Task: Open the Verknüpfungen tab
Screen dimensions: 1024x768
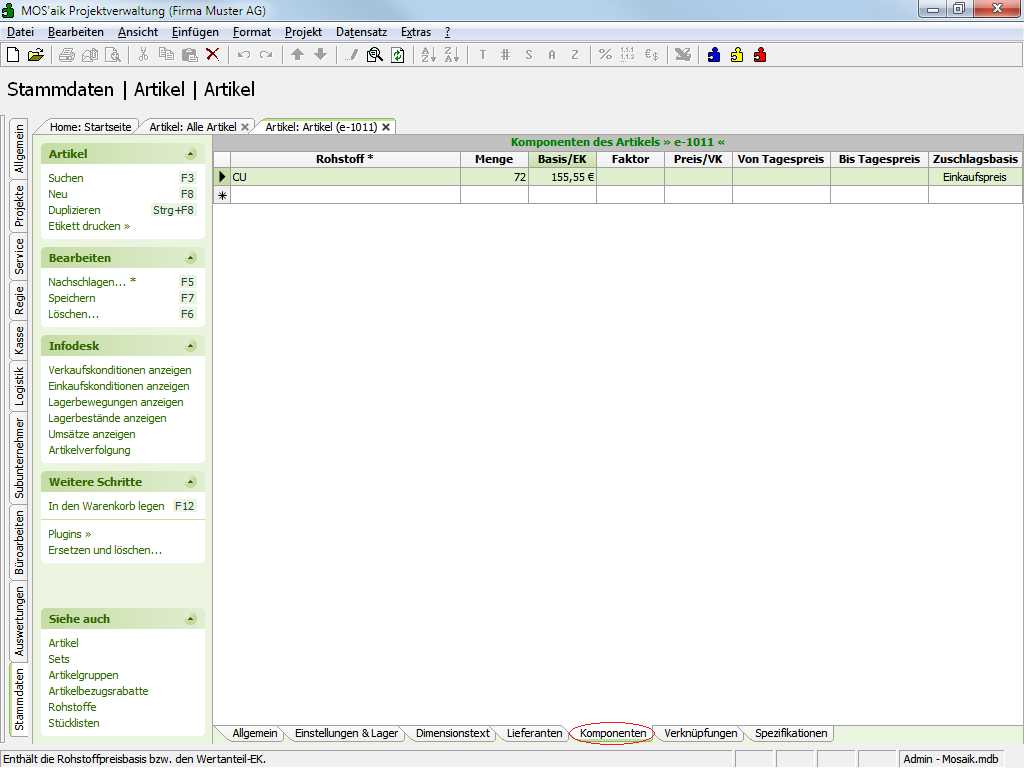Action: click(x=701, y=733)
